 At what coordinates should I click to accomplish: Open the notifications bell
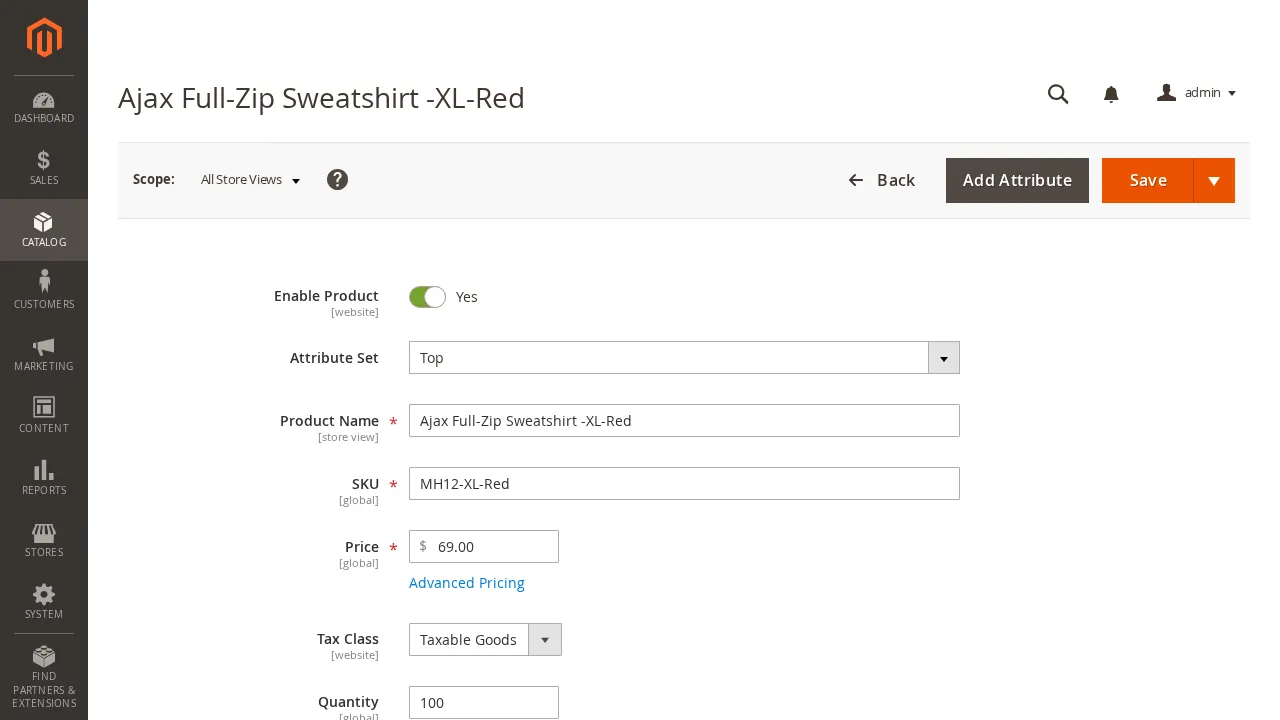point(1111,94)
